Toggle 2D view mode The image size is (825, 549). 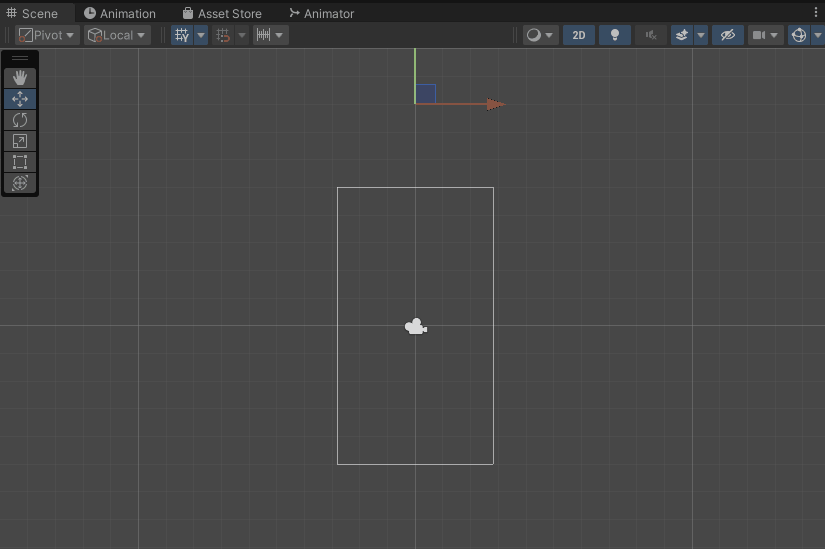579,35
